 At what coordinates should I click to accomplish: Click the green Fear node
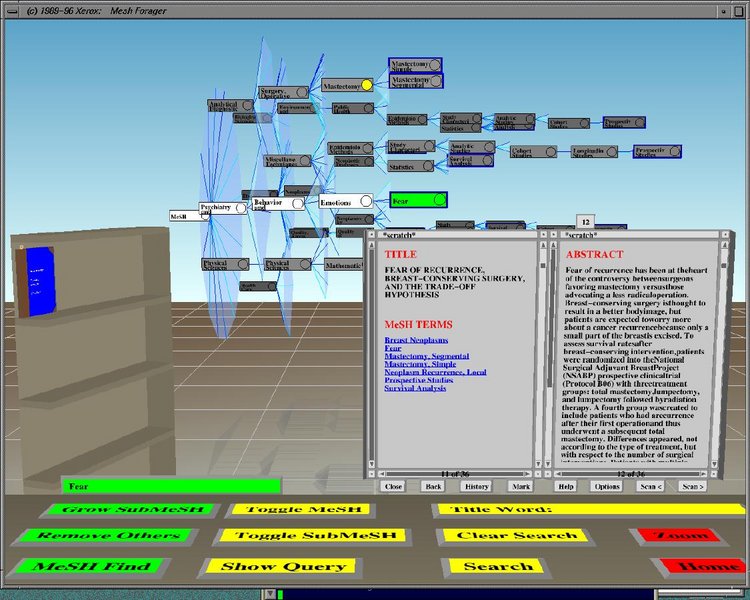(x=419, y=200)
